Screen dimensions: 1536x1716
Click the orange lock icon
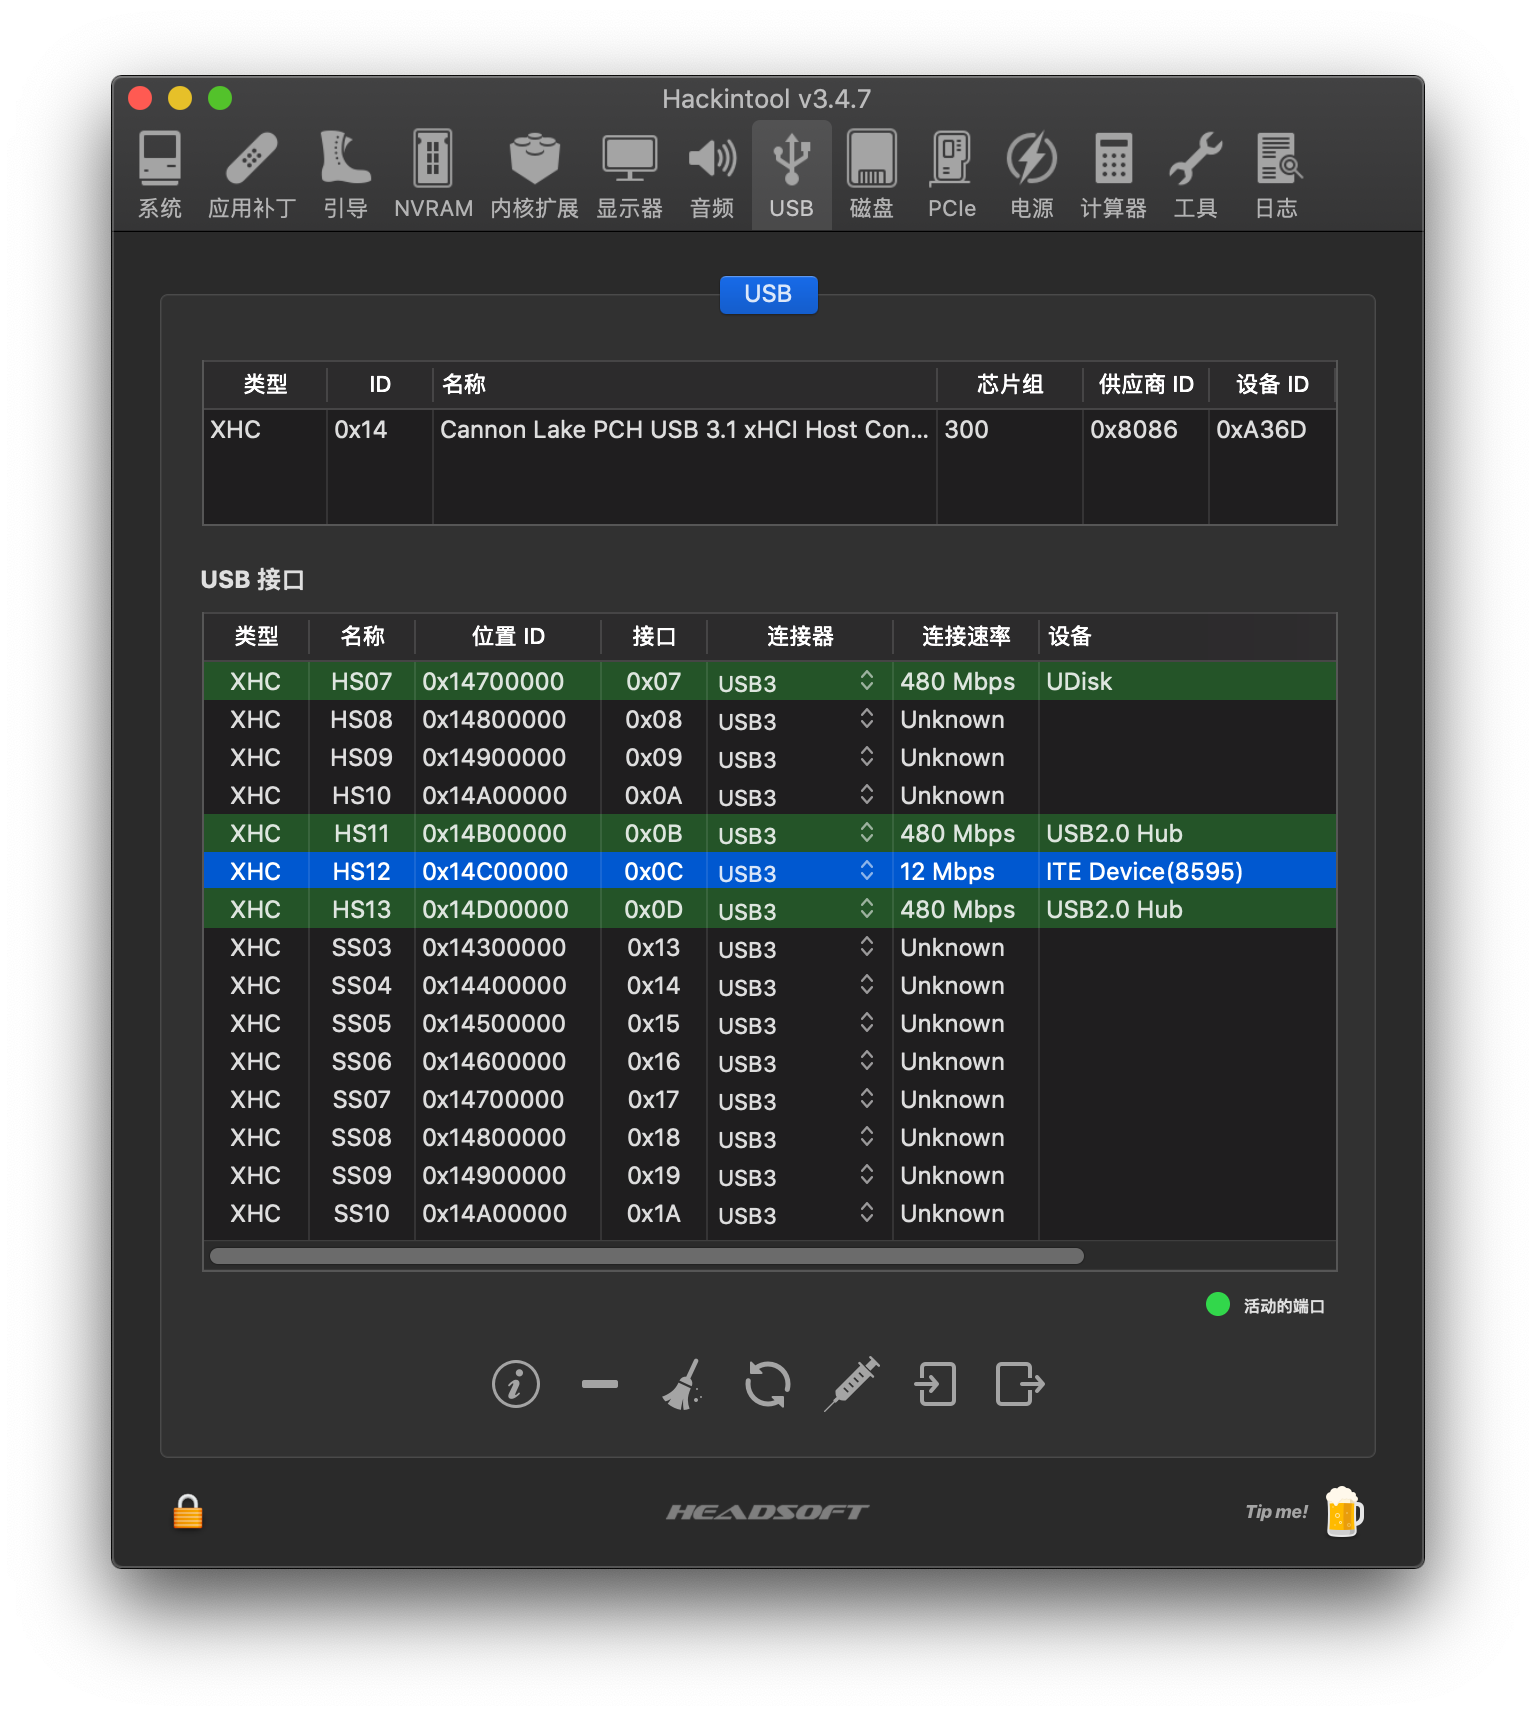pyautogui.click(x=188, y=1512)
